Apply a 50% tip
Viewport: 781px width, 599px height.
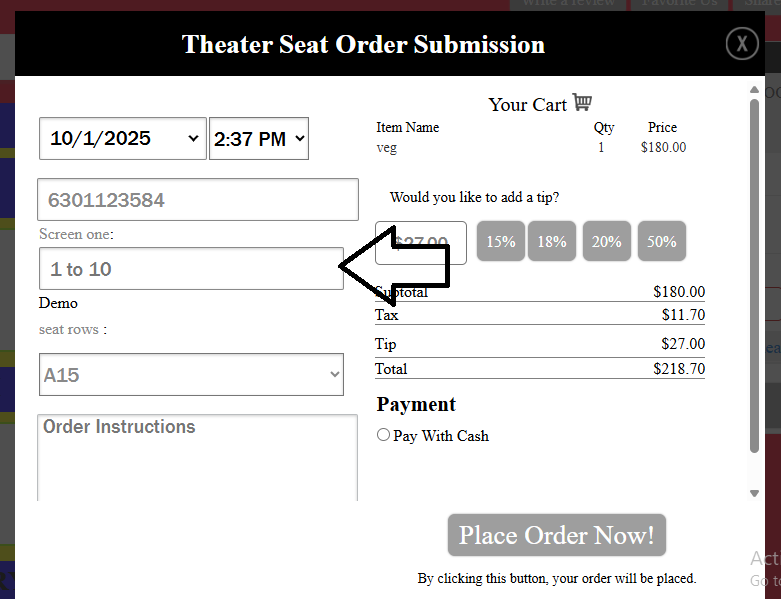pos(661,241)
